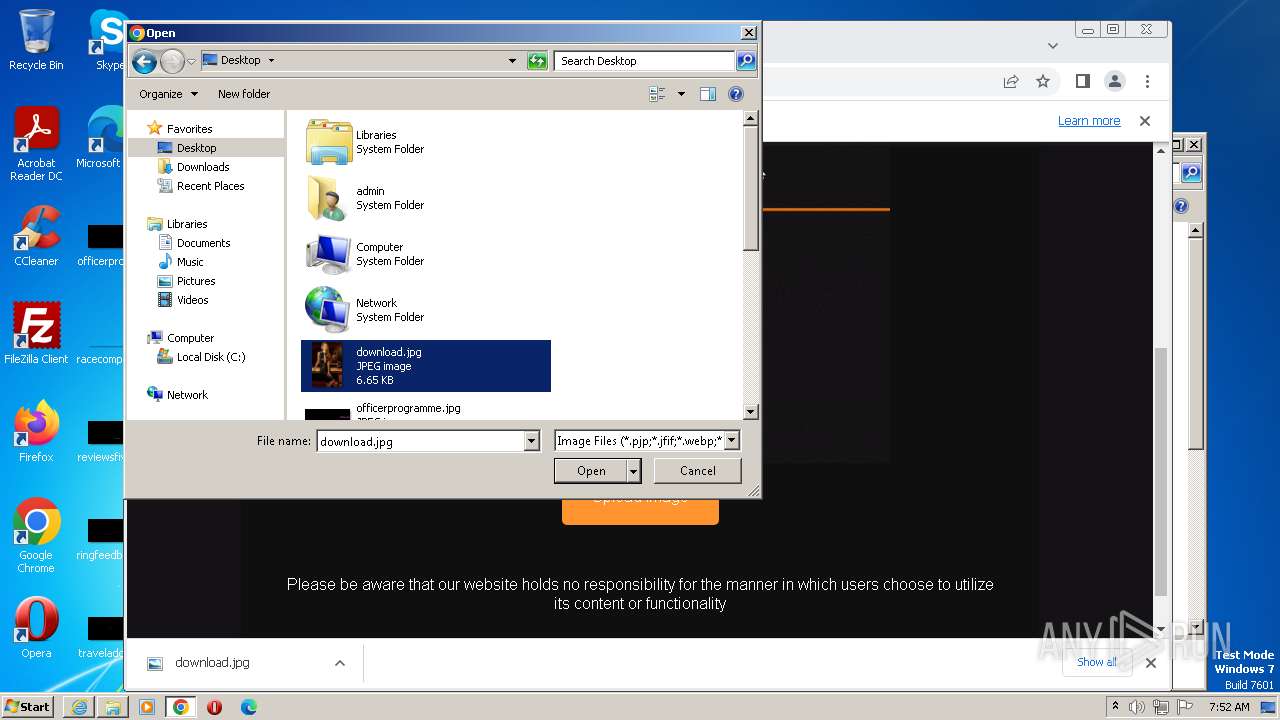Open Internet Explorer from taskbar

pos(79,707)
